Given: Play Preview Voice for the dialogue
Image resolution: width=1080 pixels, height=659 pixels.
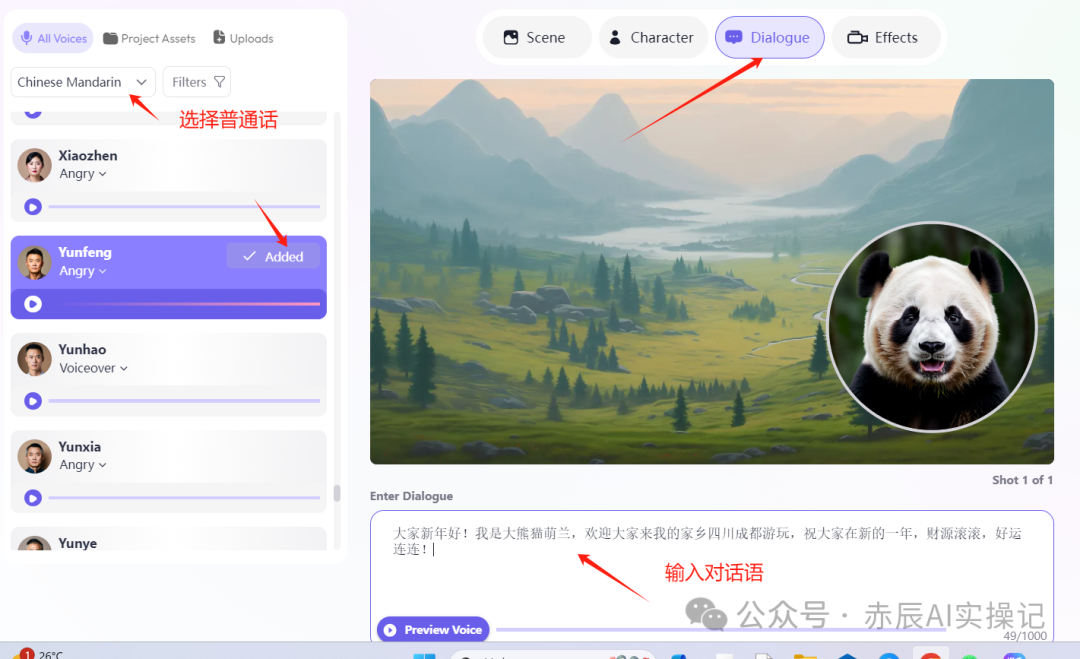Looking at the screenshot, I should tap(433, 629).
